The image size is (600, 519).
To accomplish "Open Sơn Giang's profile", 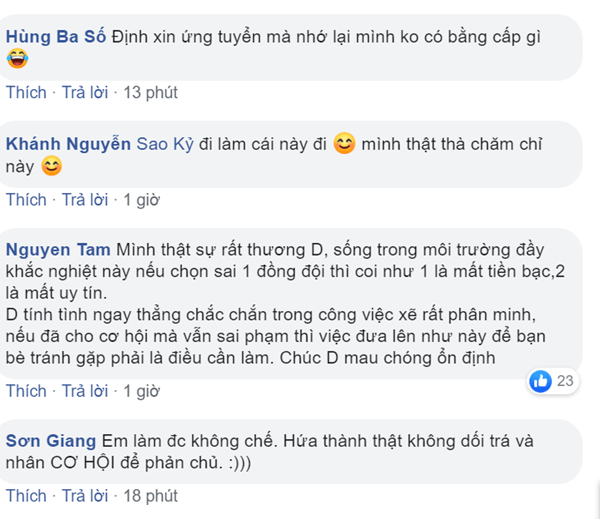I will point(50,440).
